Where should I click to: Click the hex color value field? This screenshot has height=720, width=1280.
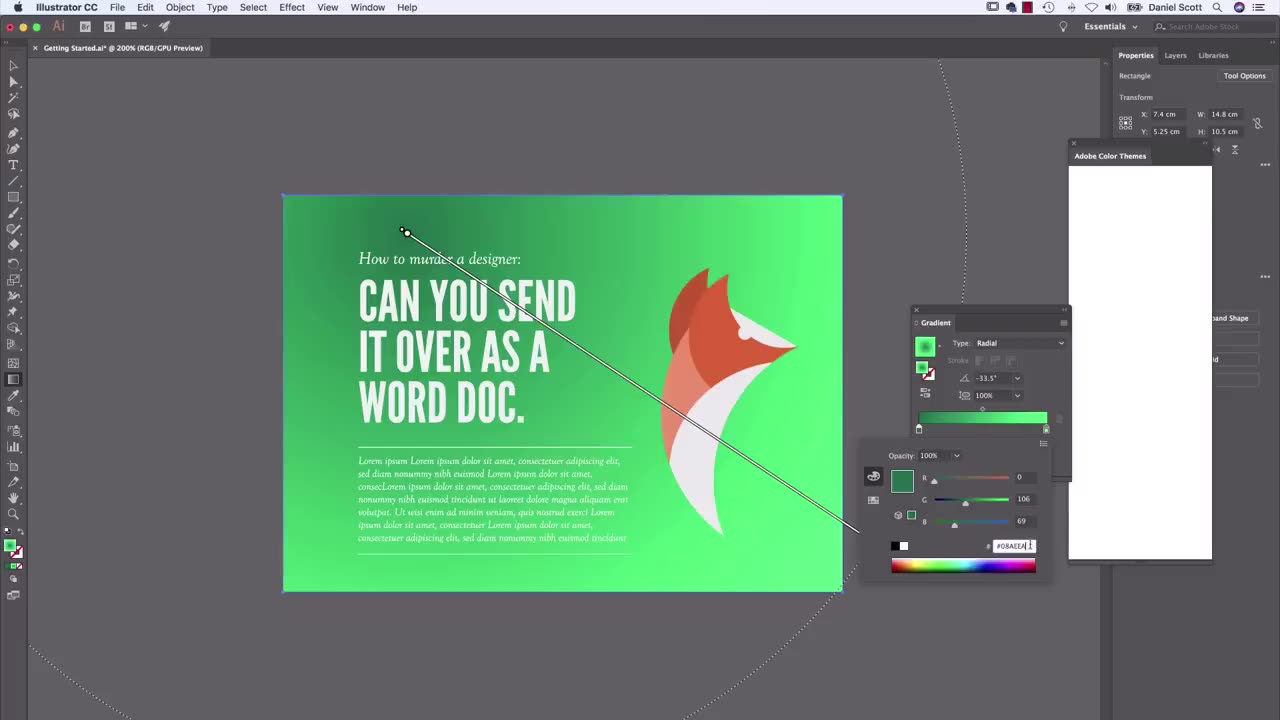[1014, 546]
